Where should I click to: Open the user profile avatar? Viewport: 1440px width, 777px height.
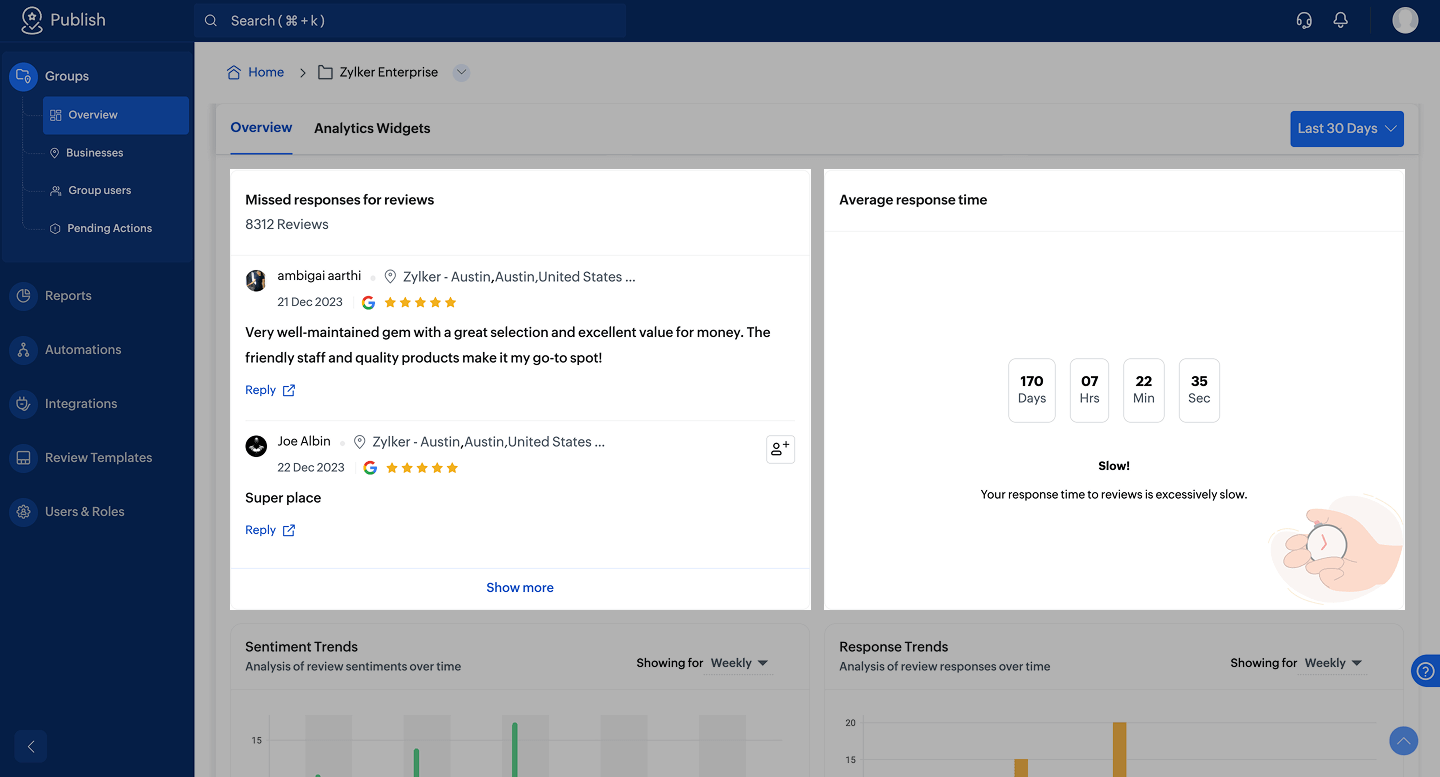1405,20
